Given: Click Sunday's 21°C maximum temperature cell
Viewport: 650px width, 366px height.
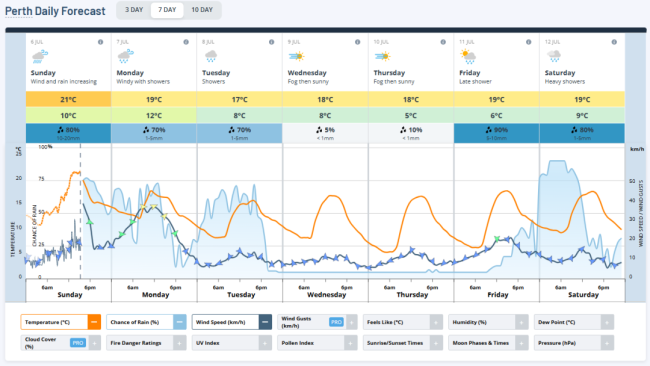Looking at the screenshot, I should coord(68,99).
